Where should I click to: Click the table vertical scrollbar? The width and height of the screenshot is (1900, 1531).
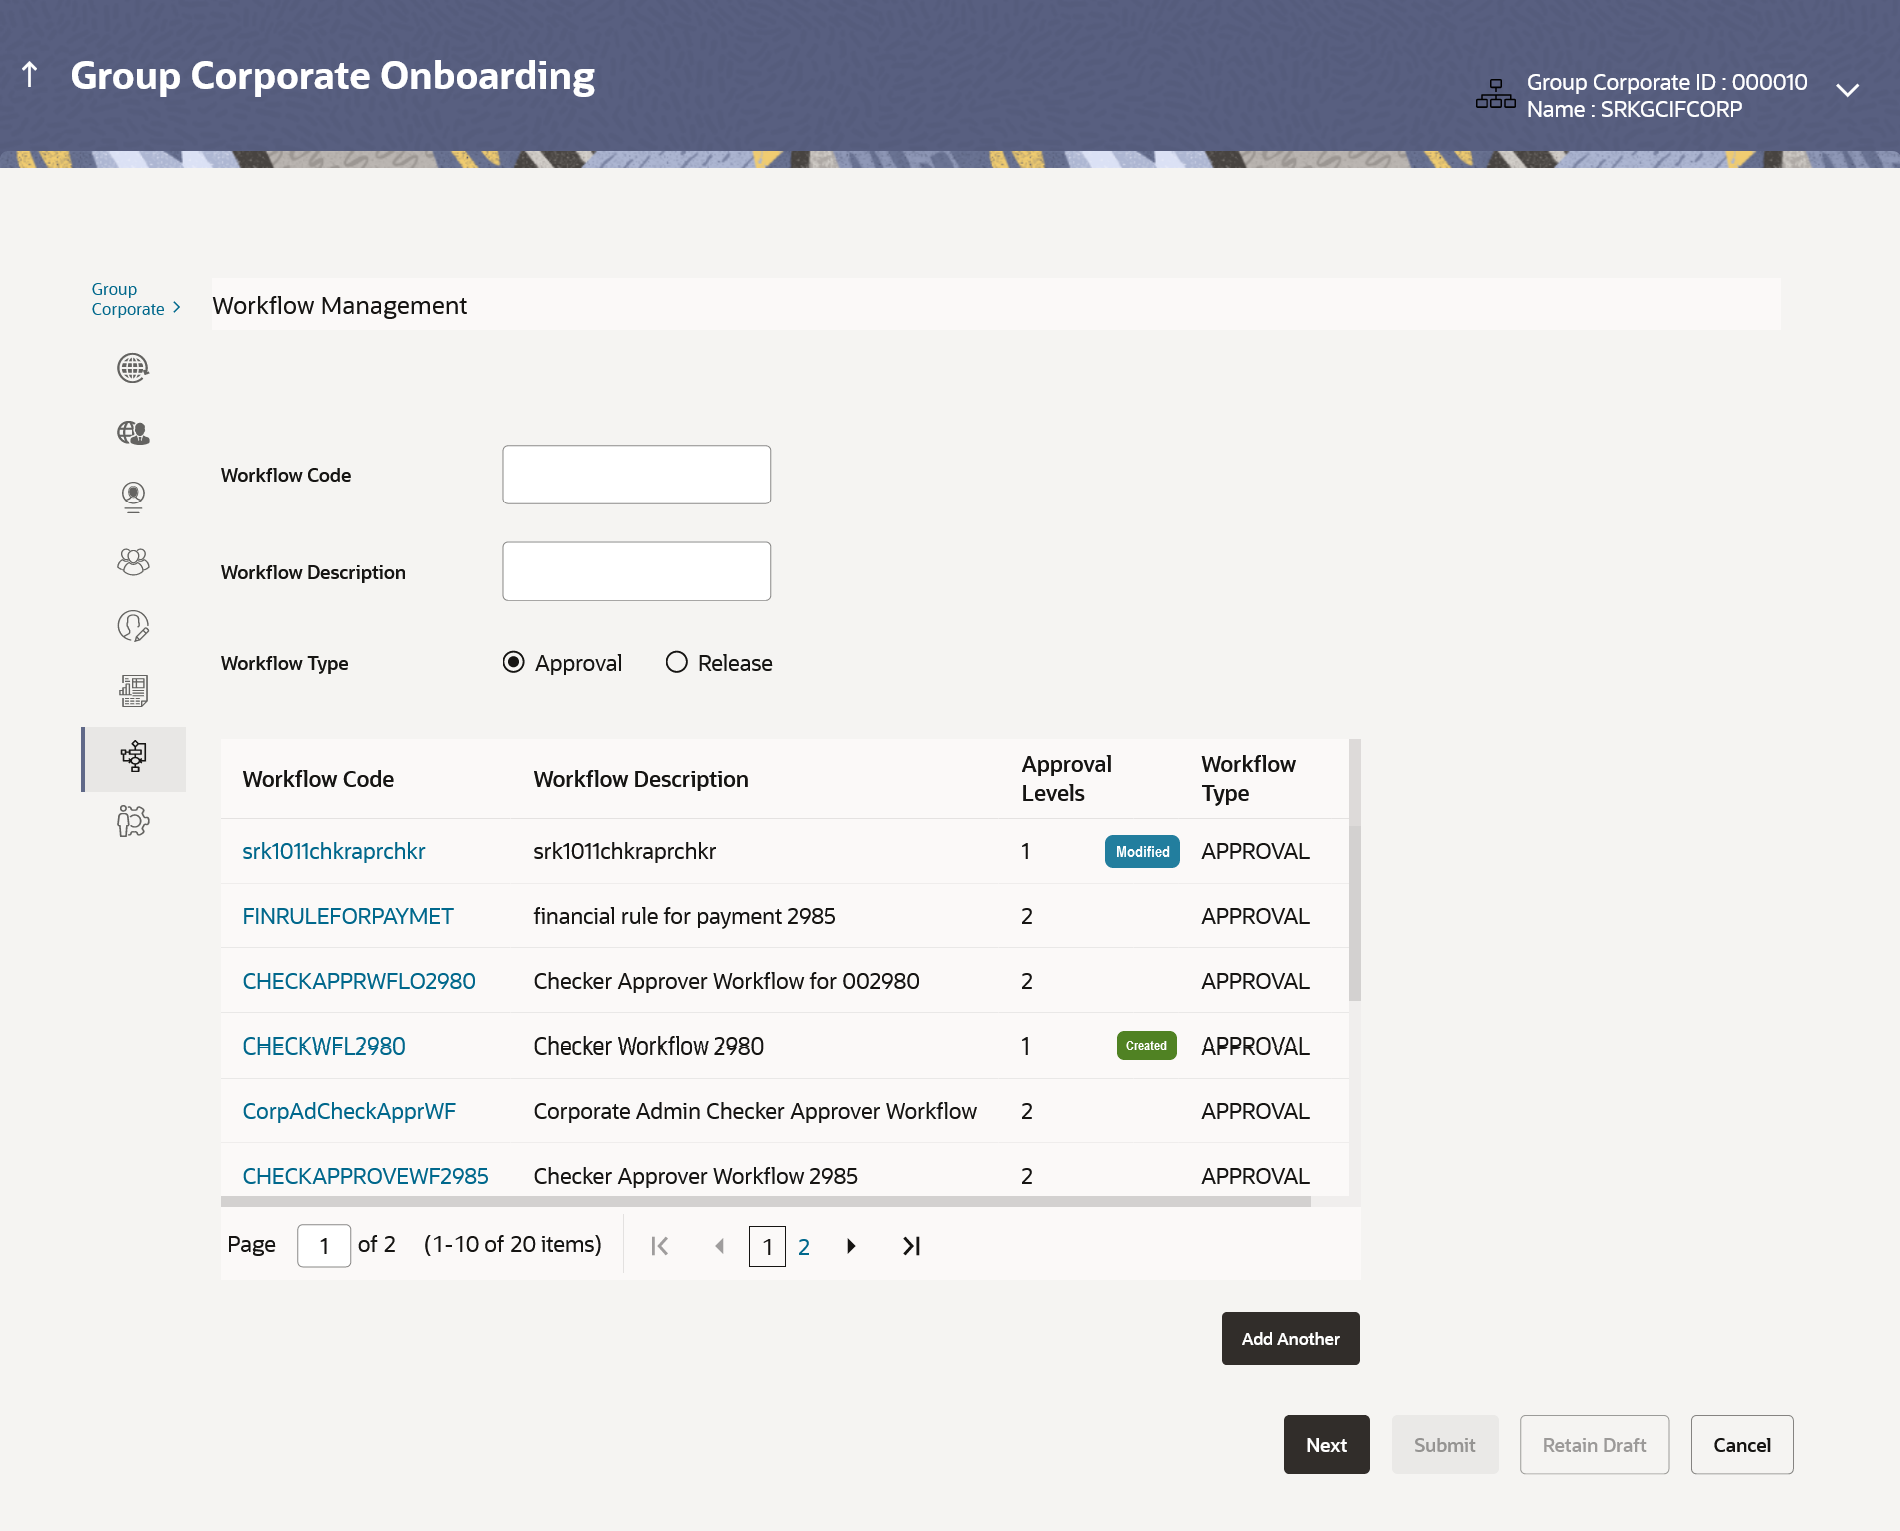(x=1355, y=912)
